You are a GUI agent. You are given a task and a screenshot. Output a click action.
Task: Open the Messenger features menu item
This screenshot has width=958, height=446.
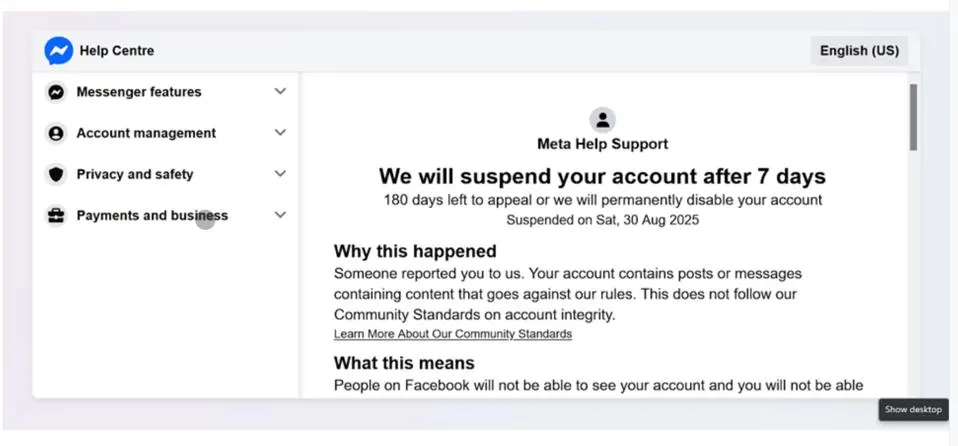pyautogui.click(x=139, y=92)
